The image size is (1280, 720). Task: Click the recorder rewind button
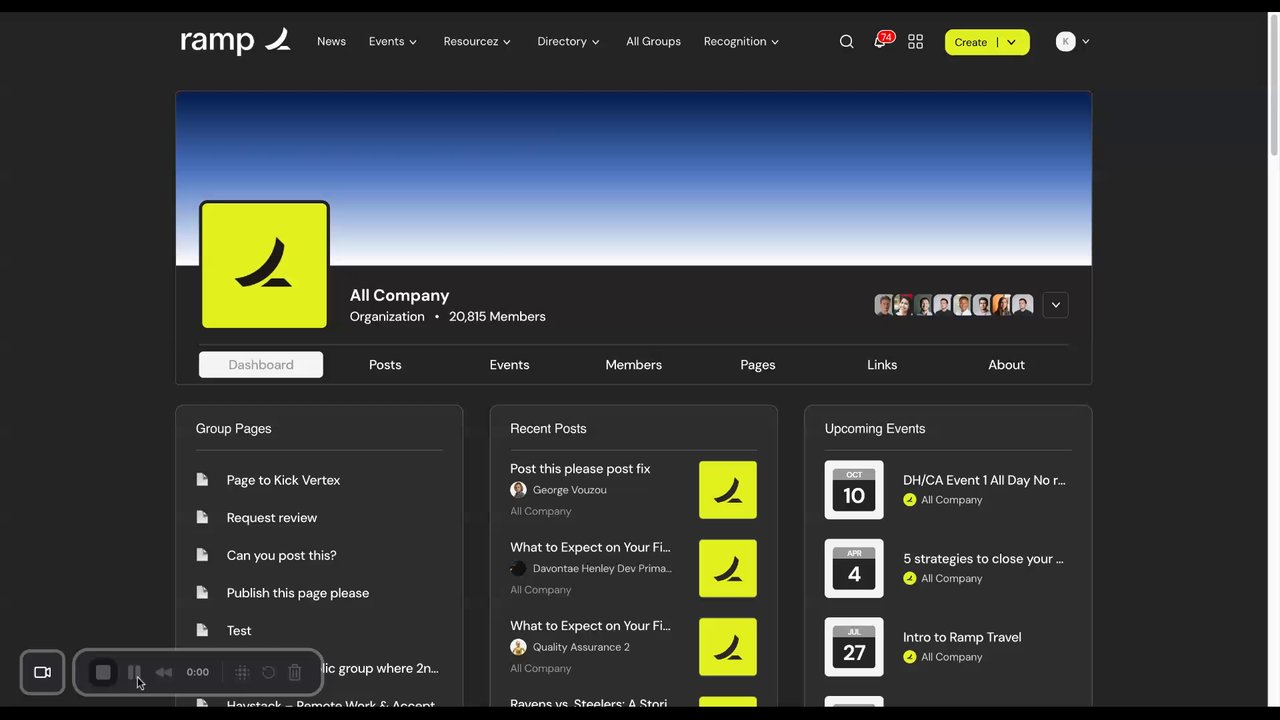click(x=164, y=673)
